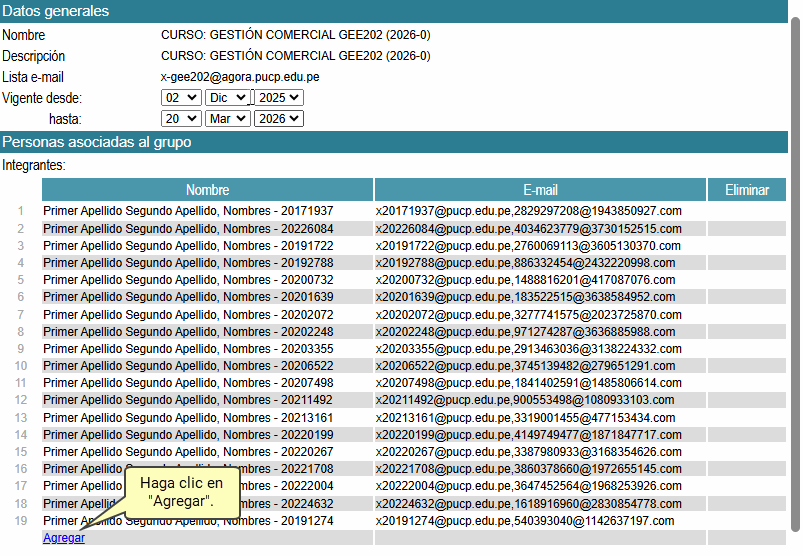Open the "Vigente desde" day dropdown showing 02
This screenshot has height=556, width=803.
(x=180, y=97)
